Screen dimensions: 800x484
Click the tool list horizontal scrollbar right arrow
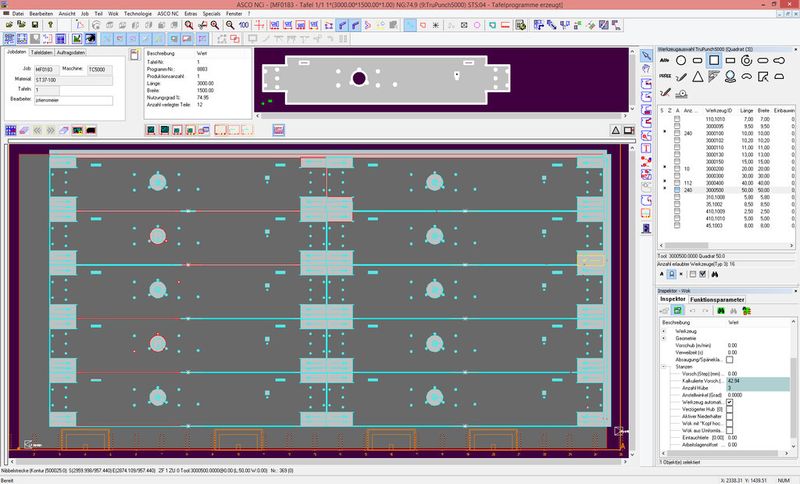click(x=792, y=245)
